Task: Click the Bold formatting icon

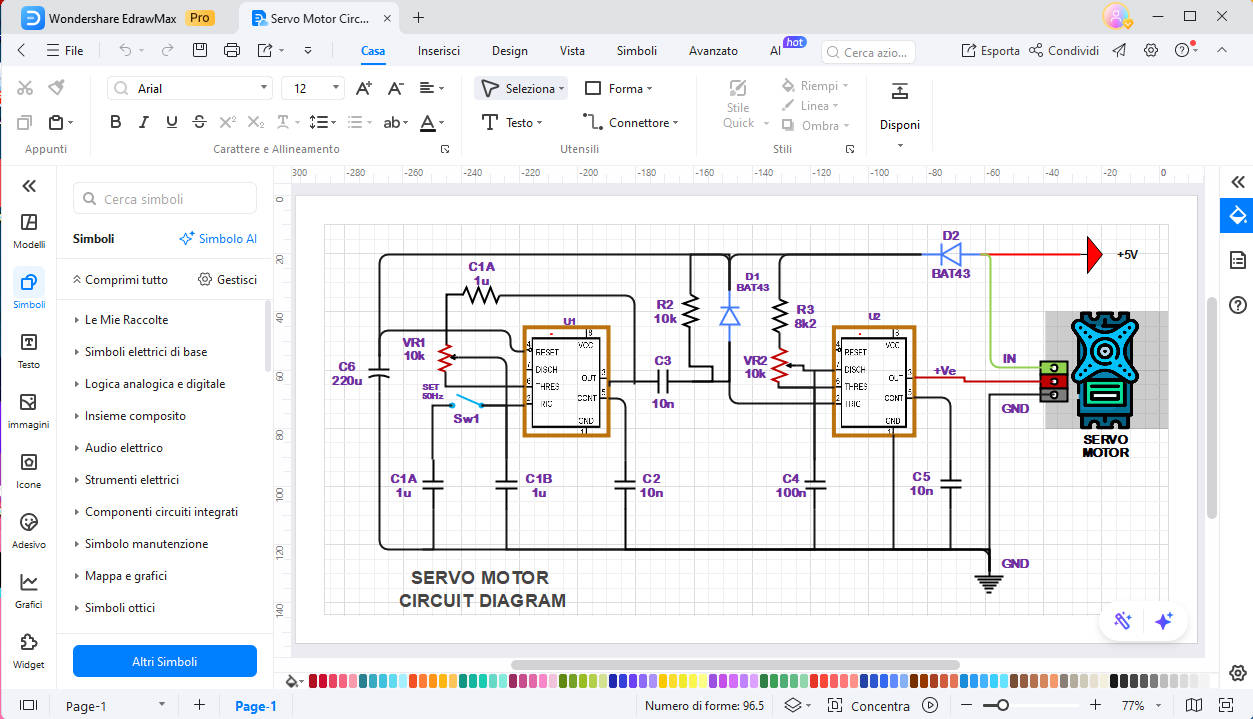Action: tap(116, 122)
